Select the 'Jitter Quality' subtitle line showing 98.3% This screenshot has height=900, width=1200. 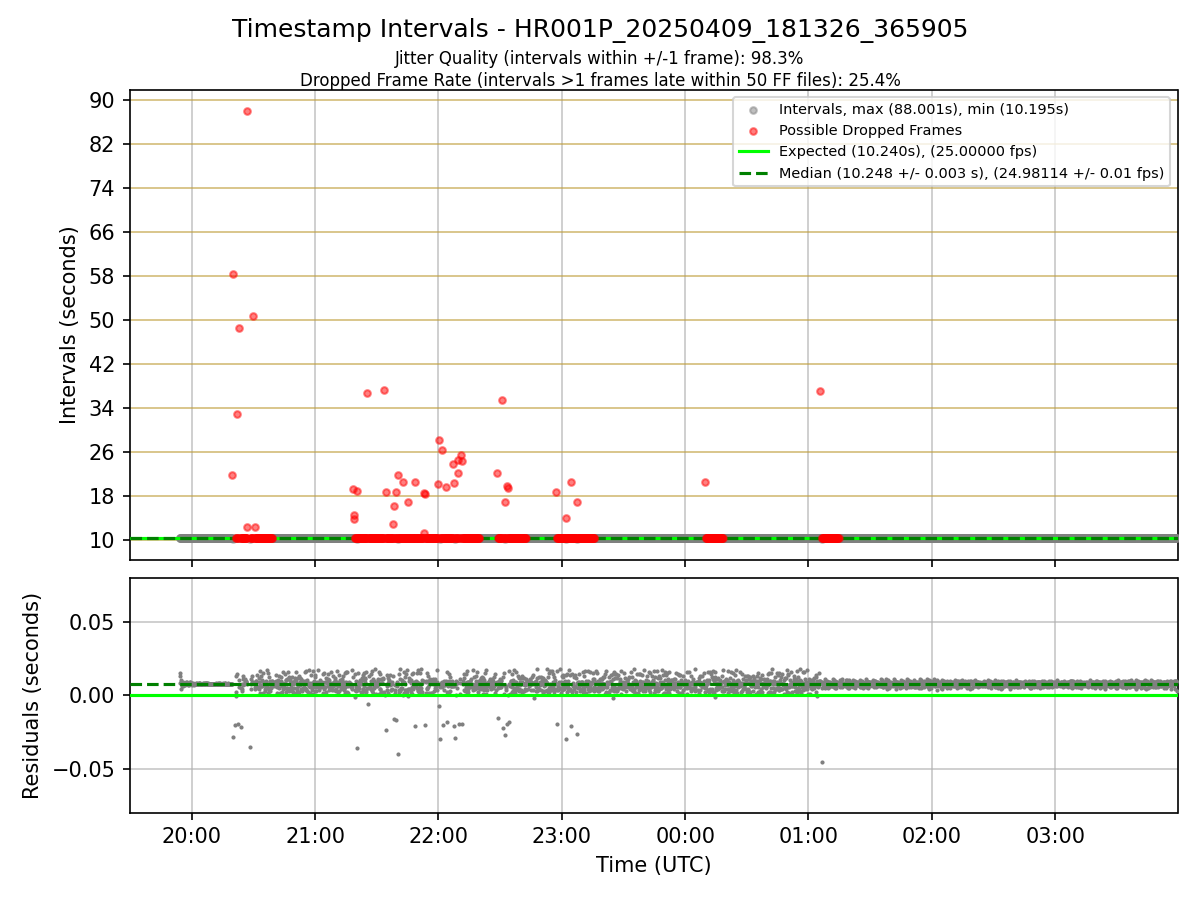(x=599, y=58)
